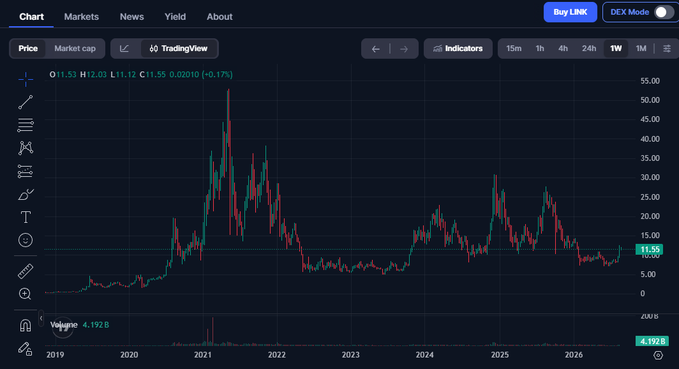Toggle magnet mode for drawings

26,325
